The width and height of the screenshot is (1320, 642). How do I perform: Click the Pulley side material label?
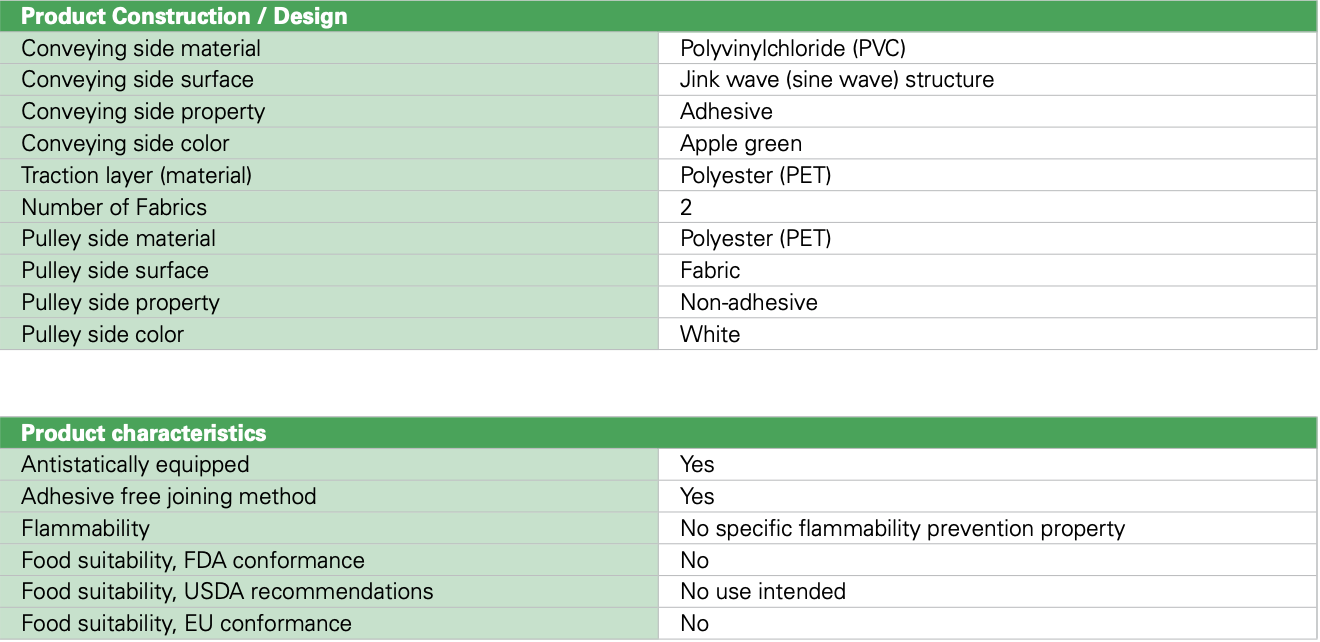coord(118,238)
